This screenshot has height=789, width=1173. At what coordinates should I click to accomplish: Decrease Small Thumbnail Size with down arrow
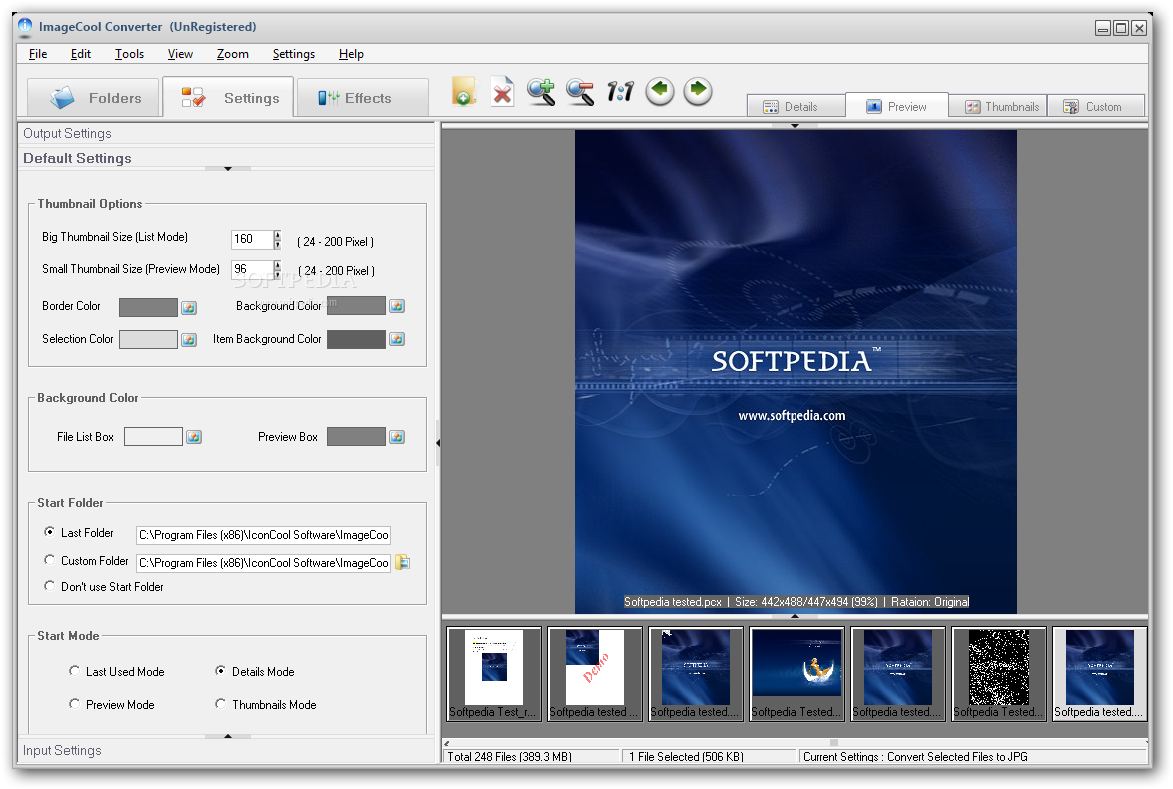pos(278,274)
